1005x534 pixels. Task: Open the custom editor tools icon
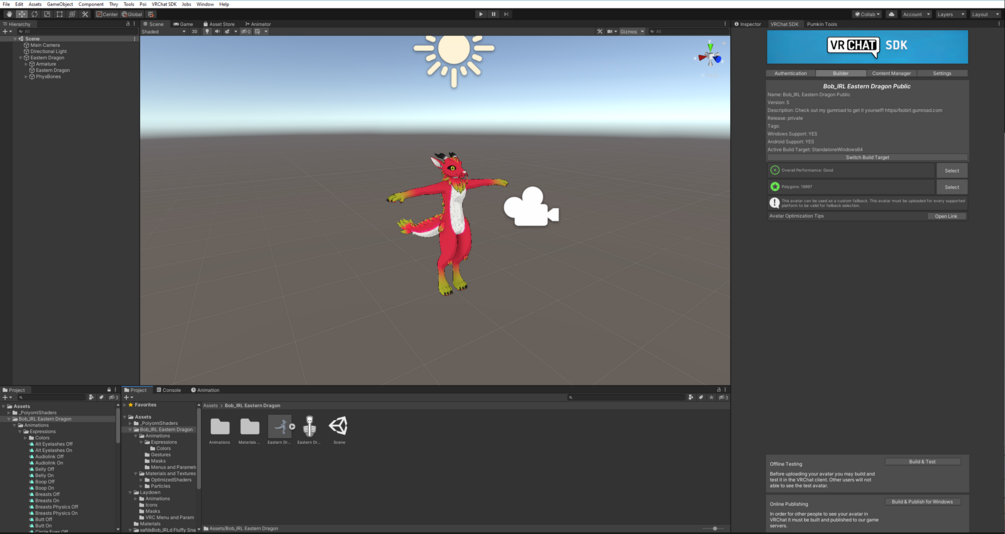[85, 14]
